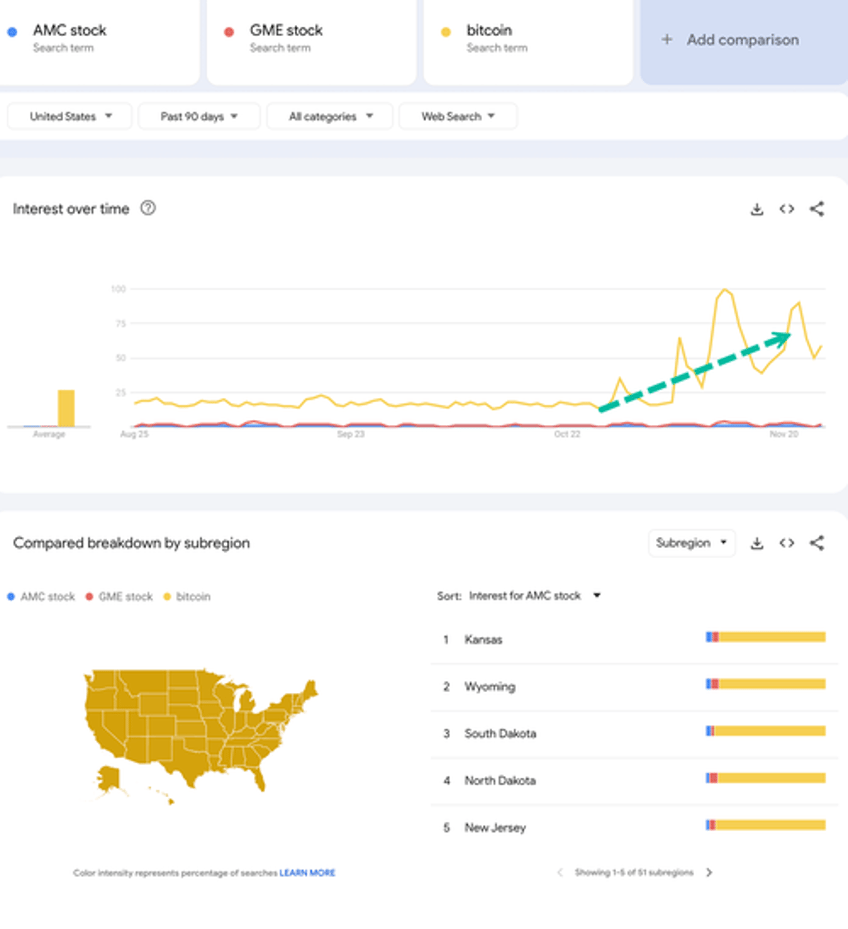The height and width of the screenshot is (929, 848).
Task: Open the Past 90 days time range dropdown
Action: tap(199, 116)
